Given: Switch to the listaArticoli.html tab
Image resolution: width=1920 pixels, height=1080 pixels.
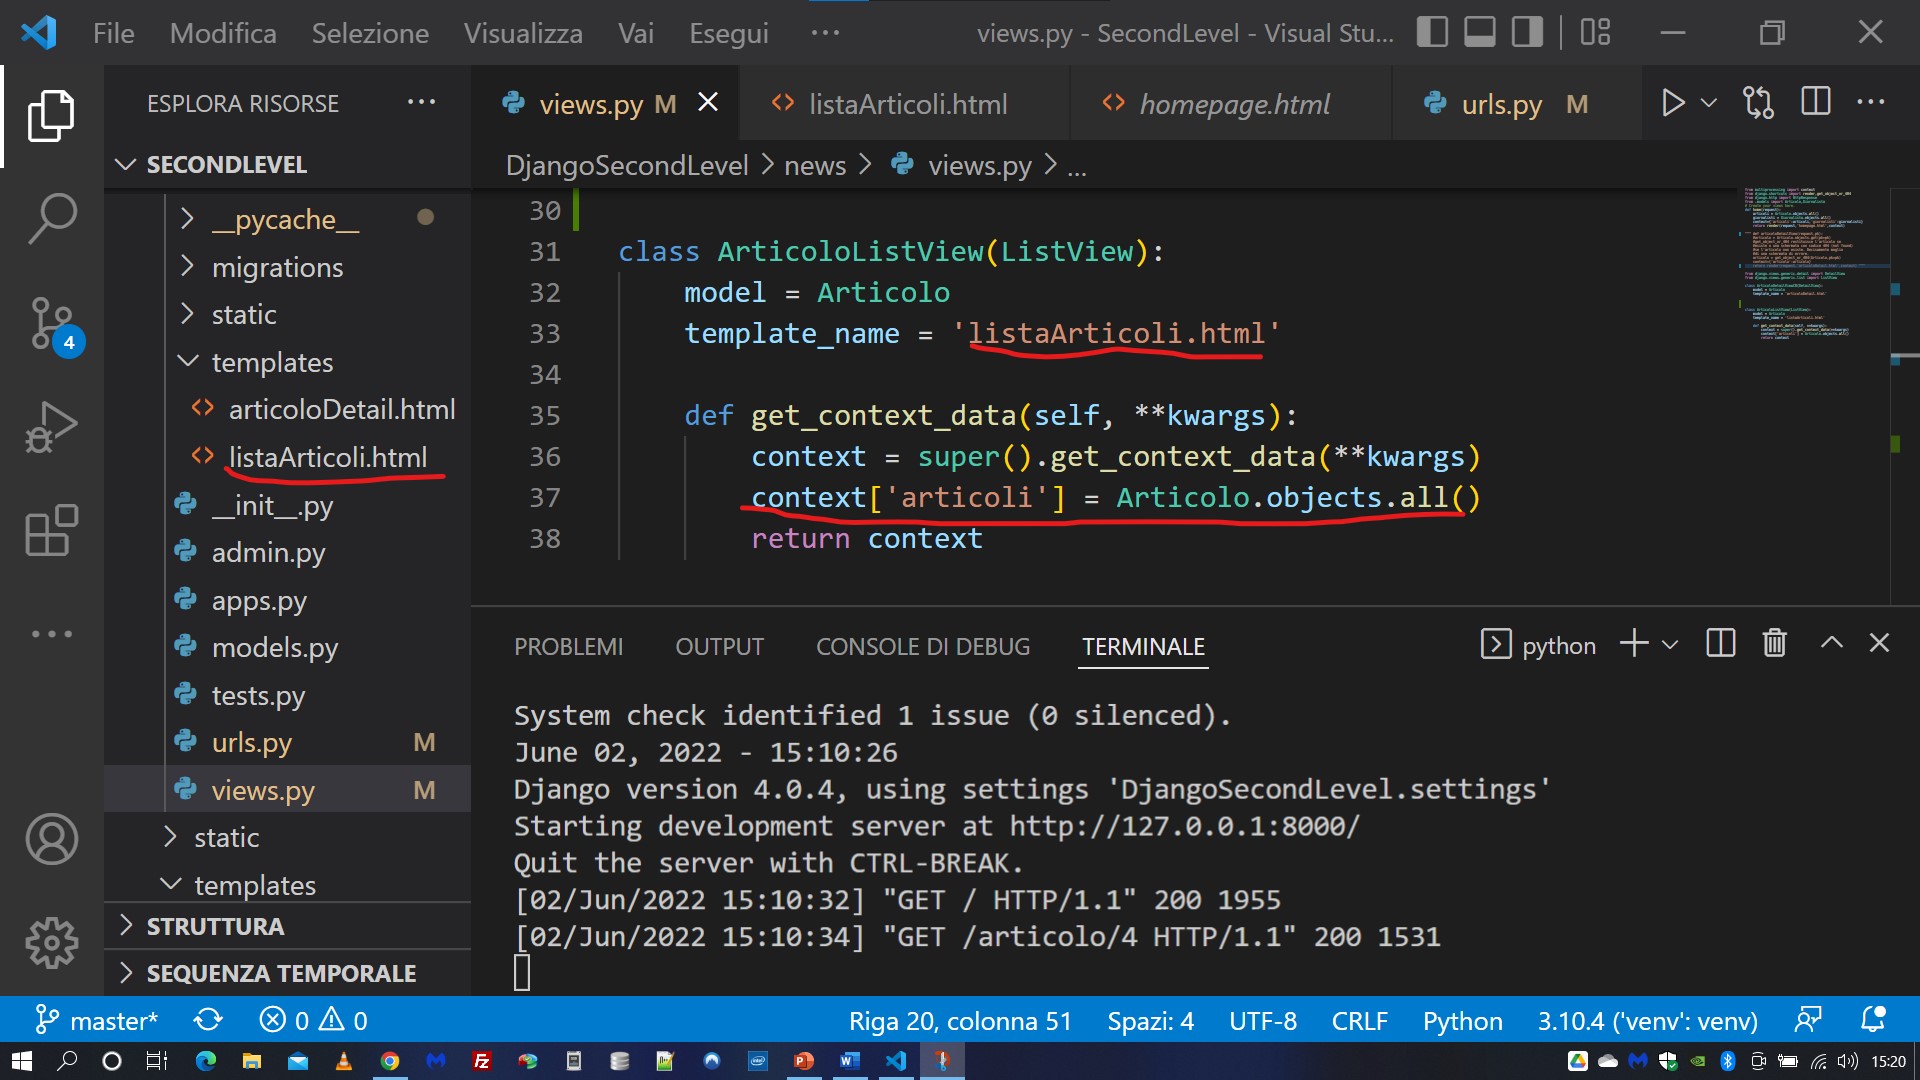Looking at the screenshot, I should 904,104.
